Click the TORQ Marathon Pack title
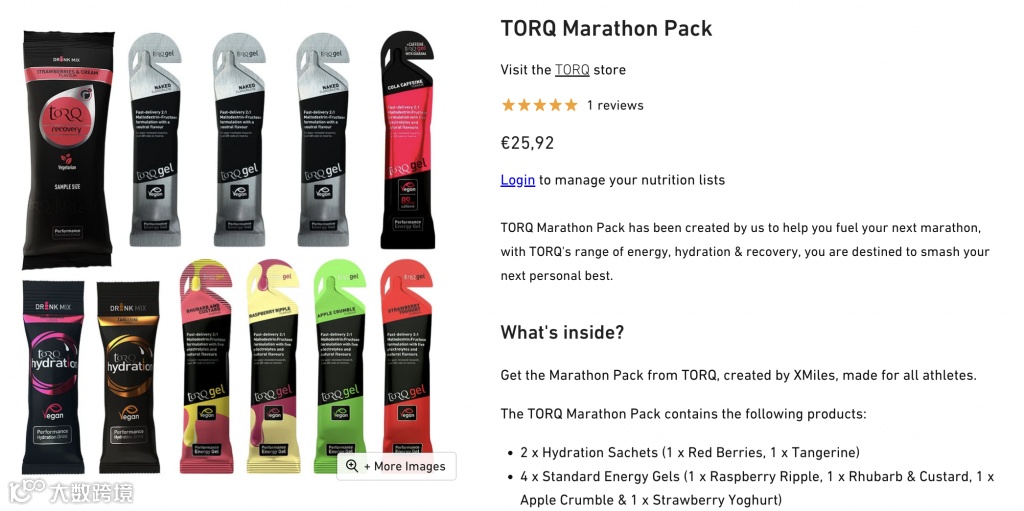Screen dimensions: 1024x511 606,28
